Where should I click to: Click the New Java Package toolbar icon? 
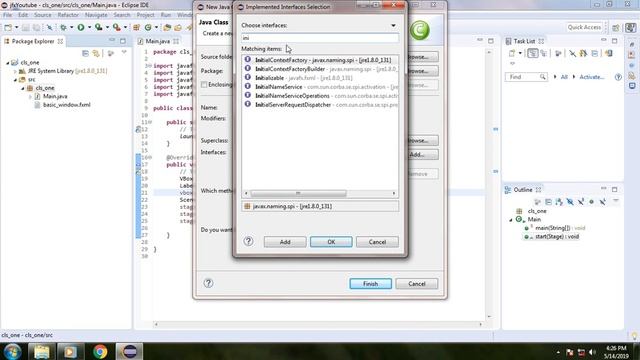tap(137, 27)
